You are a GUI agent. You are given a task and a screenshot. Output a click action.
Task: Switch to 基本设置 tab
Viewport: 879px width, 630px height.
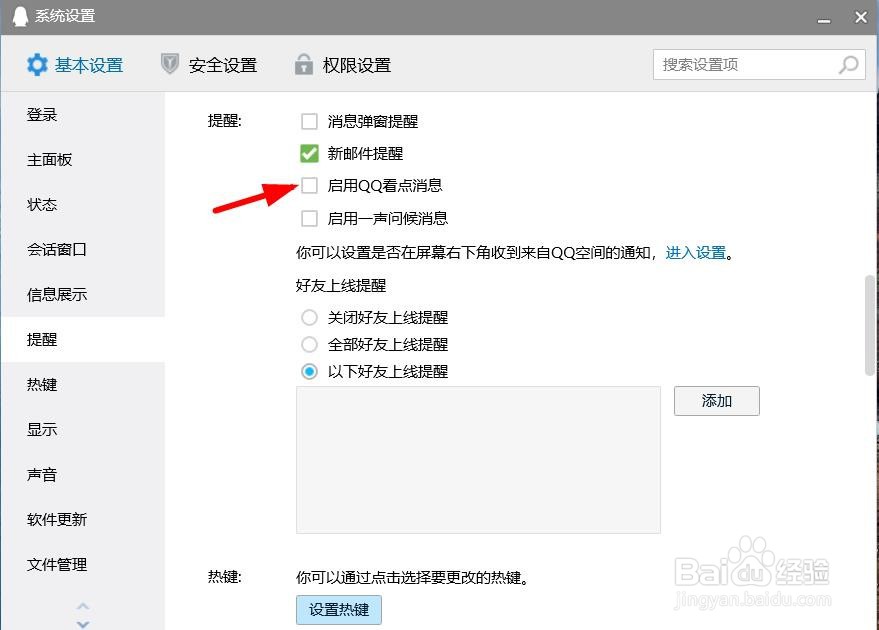(x=75, y=65)
